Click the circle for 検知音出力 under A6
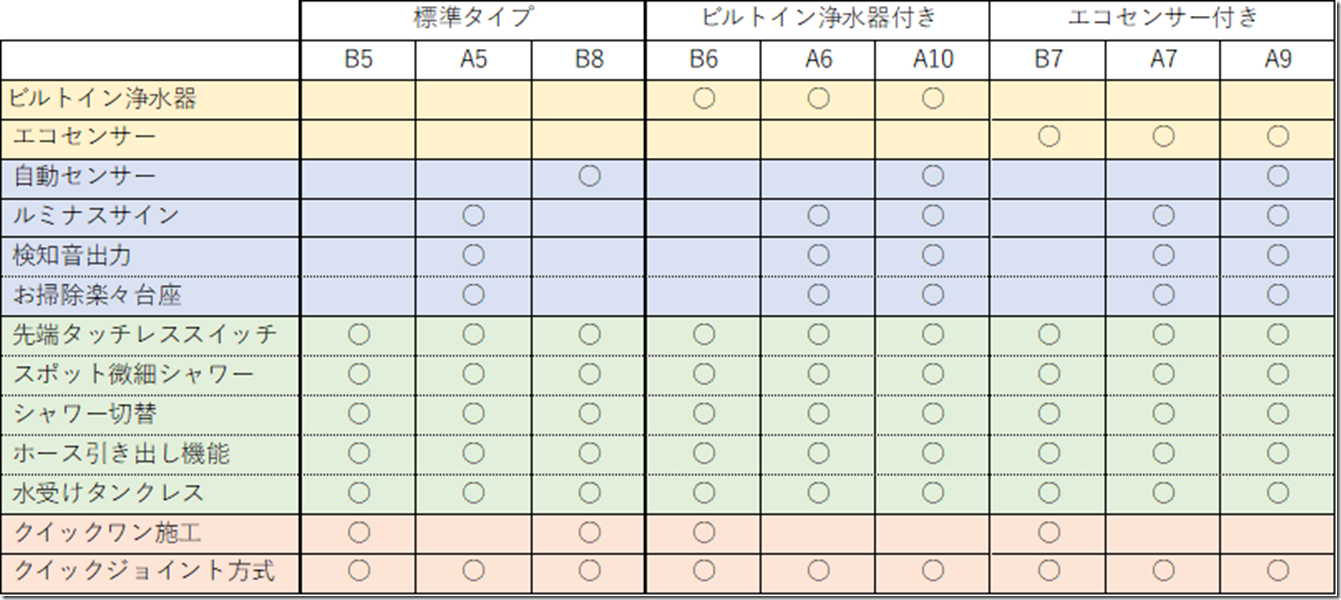 pyautogui.click(x=819, y=255)
